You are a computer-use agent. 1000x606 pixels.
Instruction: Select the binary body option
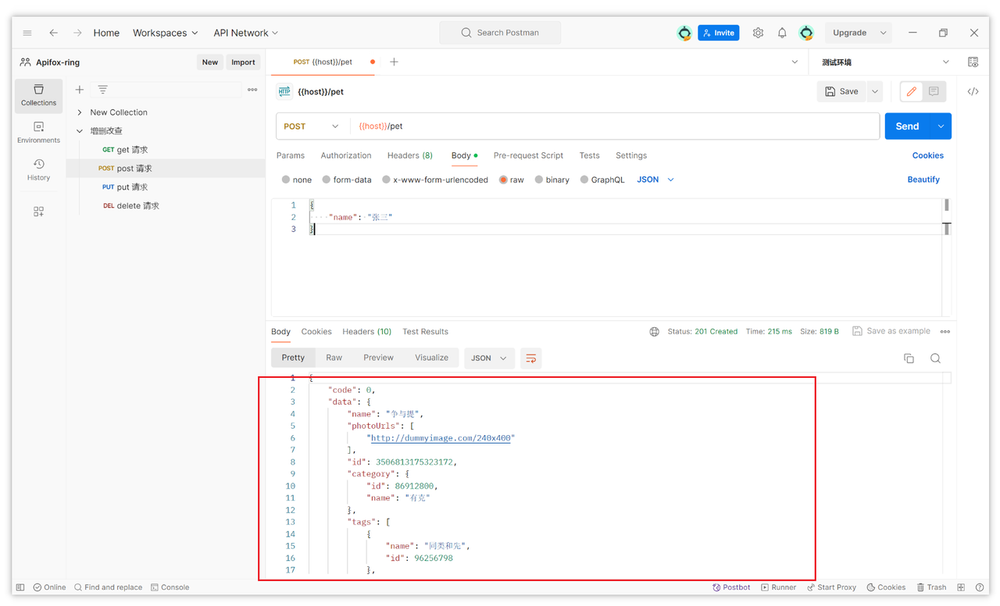tap(552, 180)
